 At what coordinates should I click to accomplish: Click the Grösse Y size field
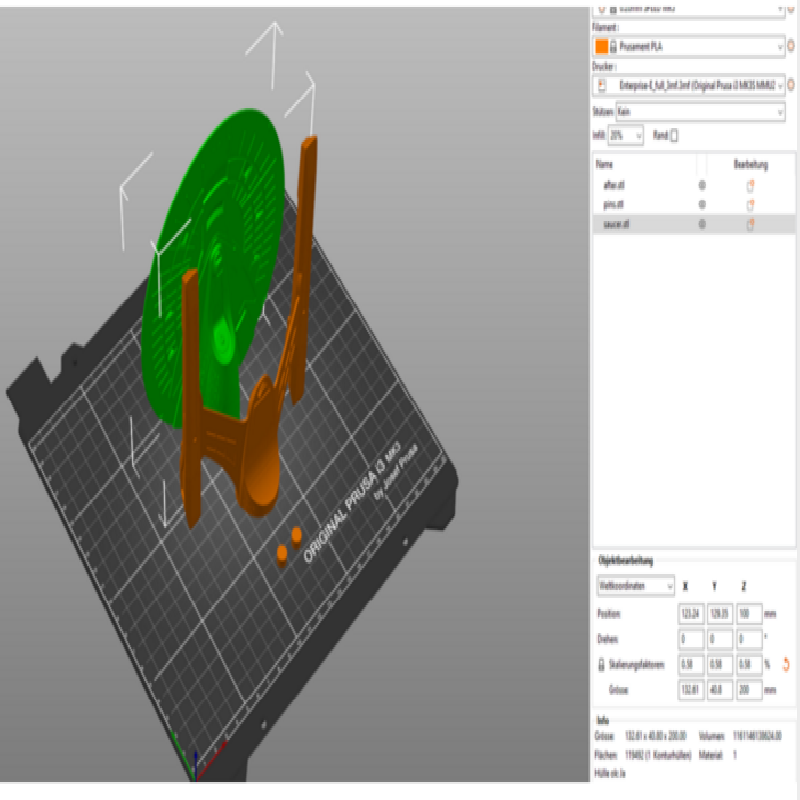click(720, 690)
